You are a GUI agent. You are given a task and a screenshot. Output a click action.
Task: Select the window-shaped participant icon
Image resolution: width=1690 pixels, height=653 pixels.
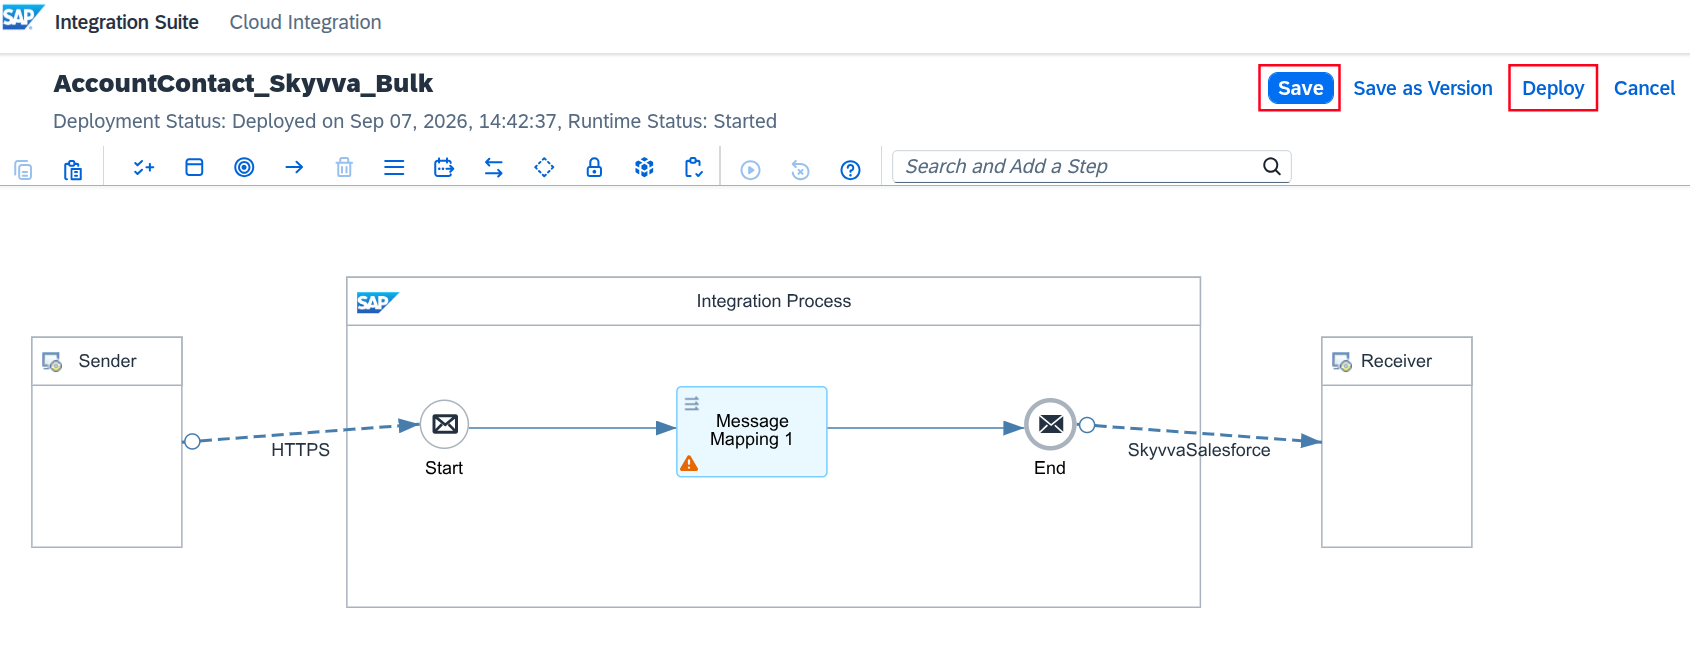[194, 167]
